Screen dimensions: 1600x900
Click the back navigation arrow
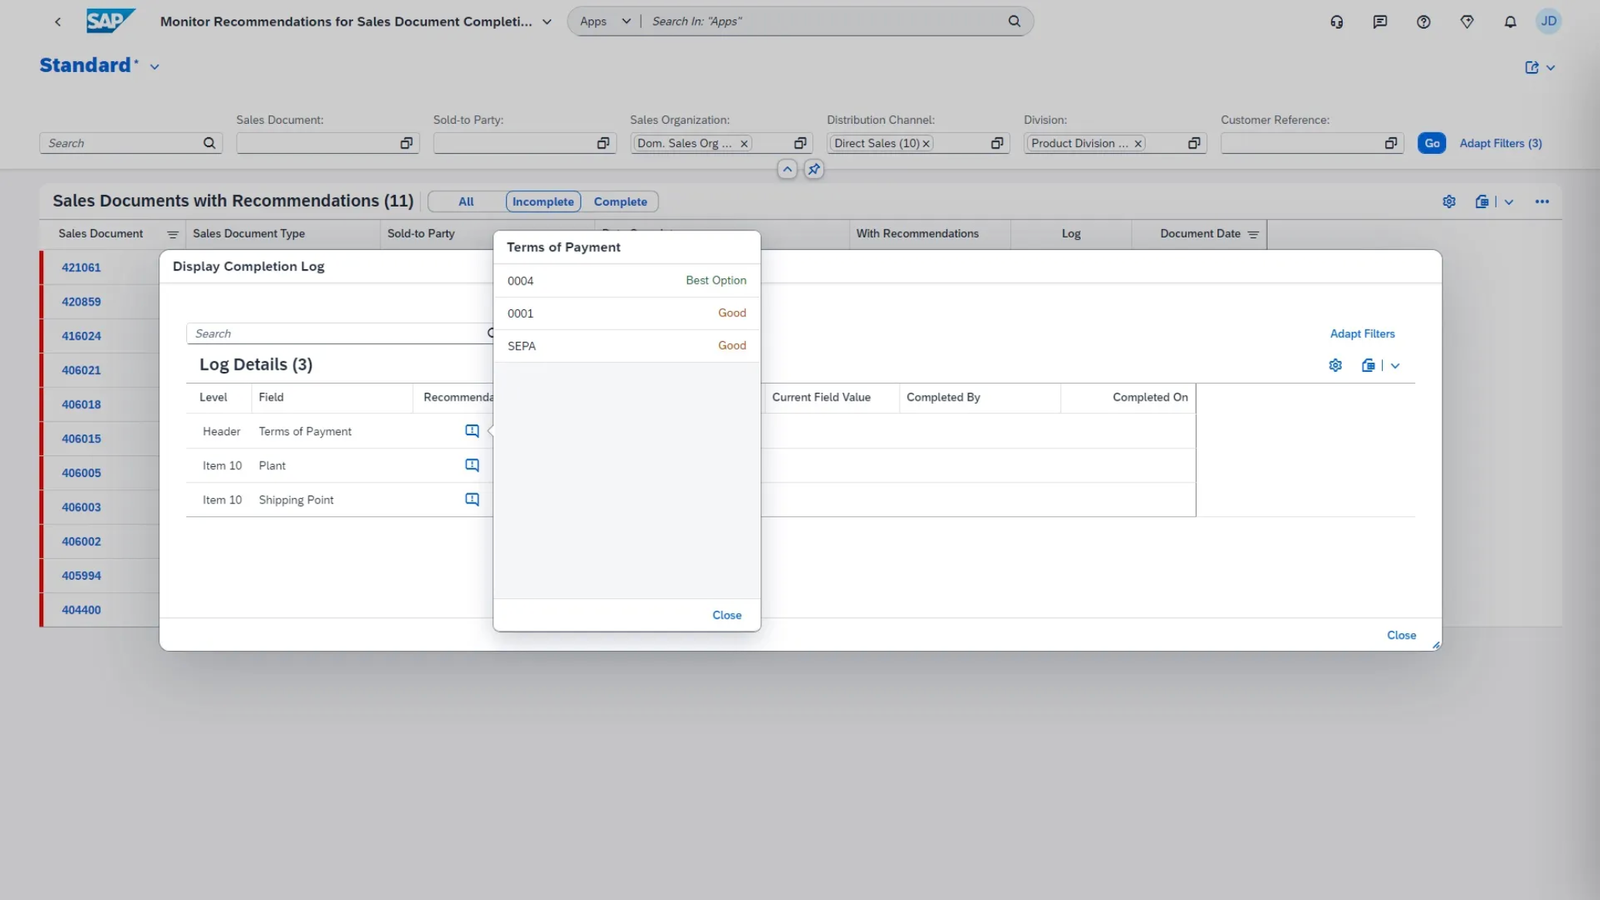pos(58,22)
